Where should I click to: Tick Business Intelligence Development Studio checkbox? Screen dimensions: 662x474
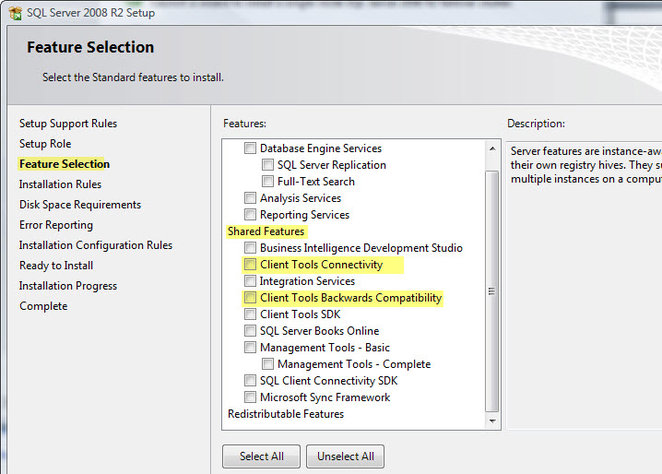point(250,247)
